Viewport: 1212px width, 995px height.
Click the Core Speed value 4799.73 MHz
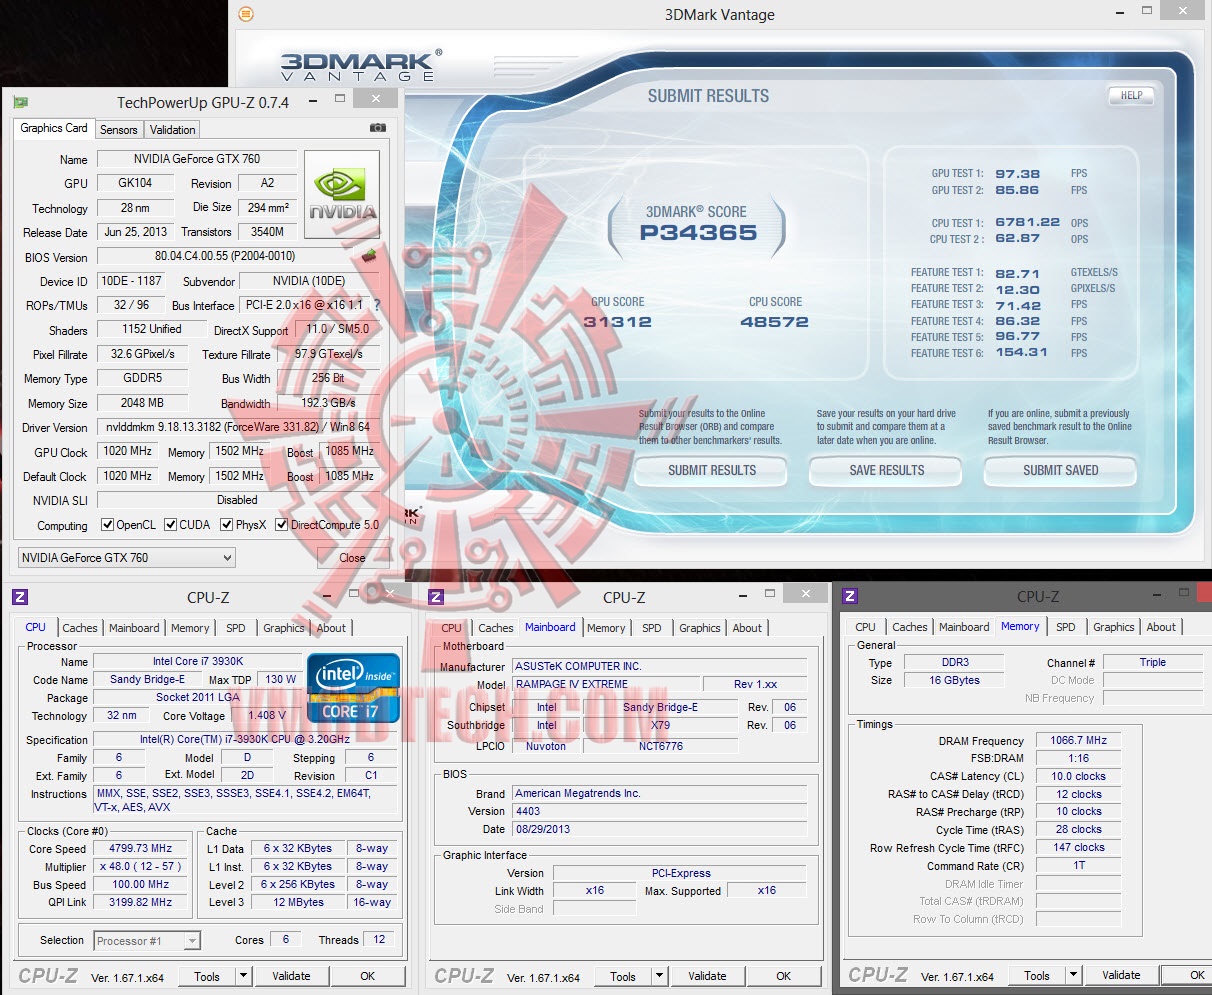pyautogui.click(x=140, y=848)
